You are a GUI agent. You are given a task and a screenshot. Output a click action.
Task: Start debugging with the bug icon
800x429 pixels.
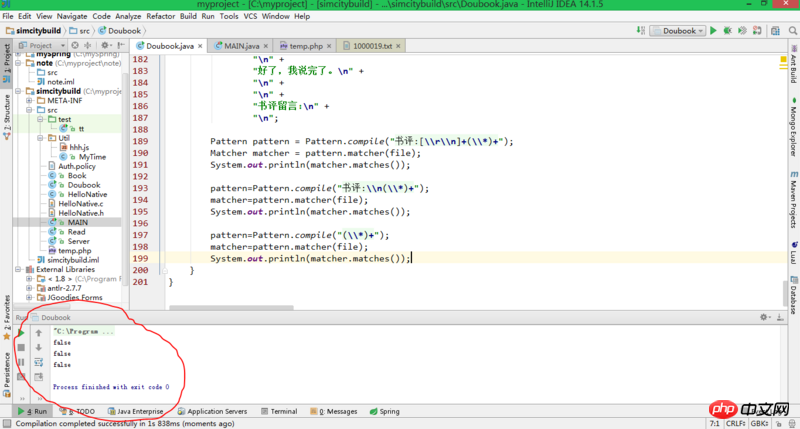point(728,31)
